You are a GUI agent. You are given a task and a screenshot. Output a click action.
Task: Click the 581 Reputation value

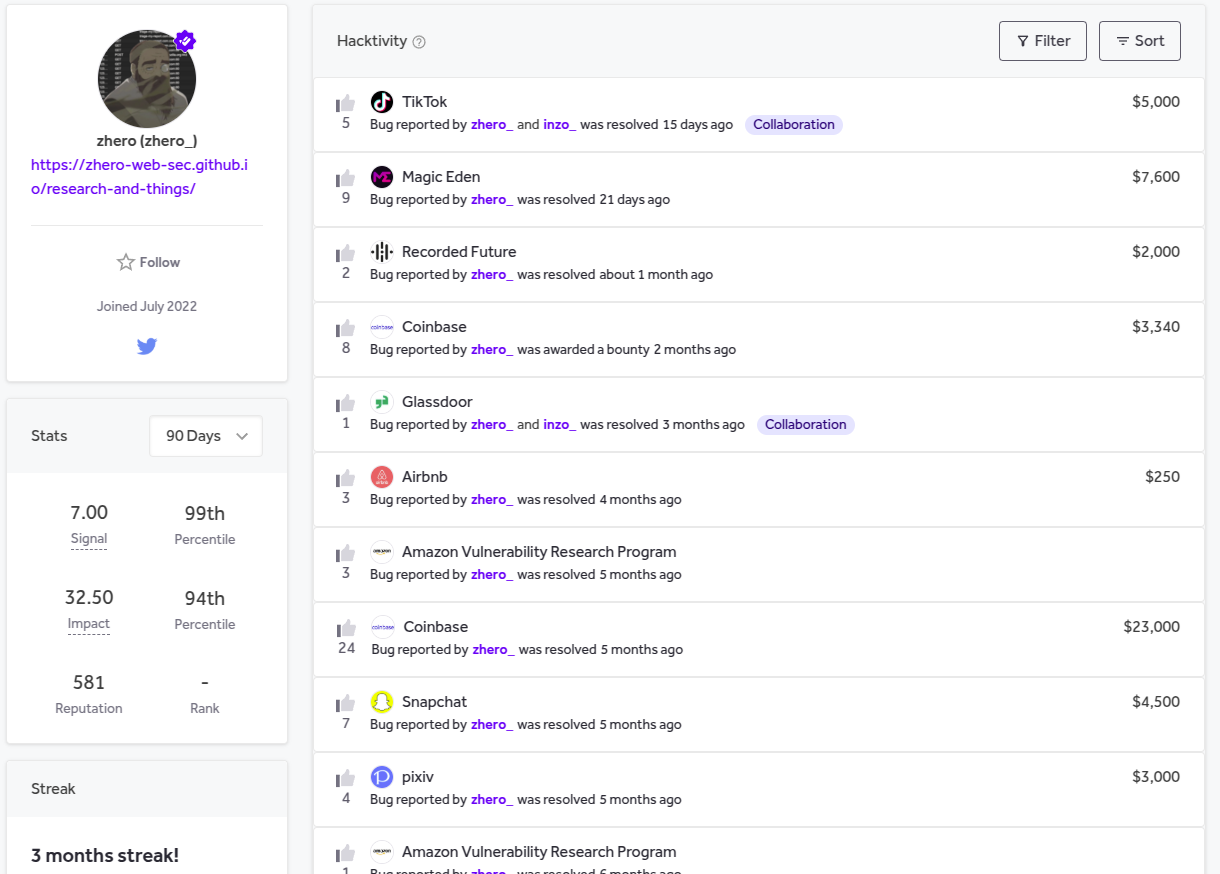89,683
